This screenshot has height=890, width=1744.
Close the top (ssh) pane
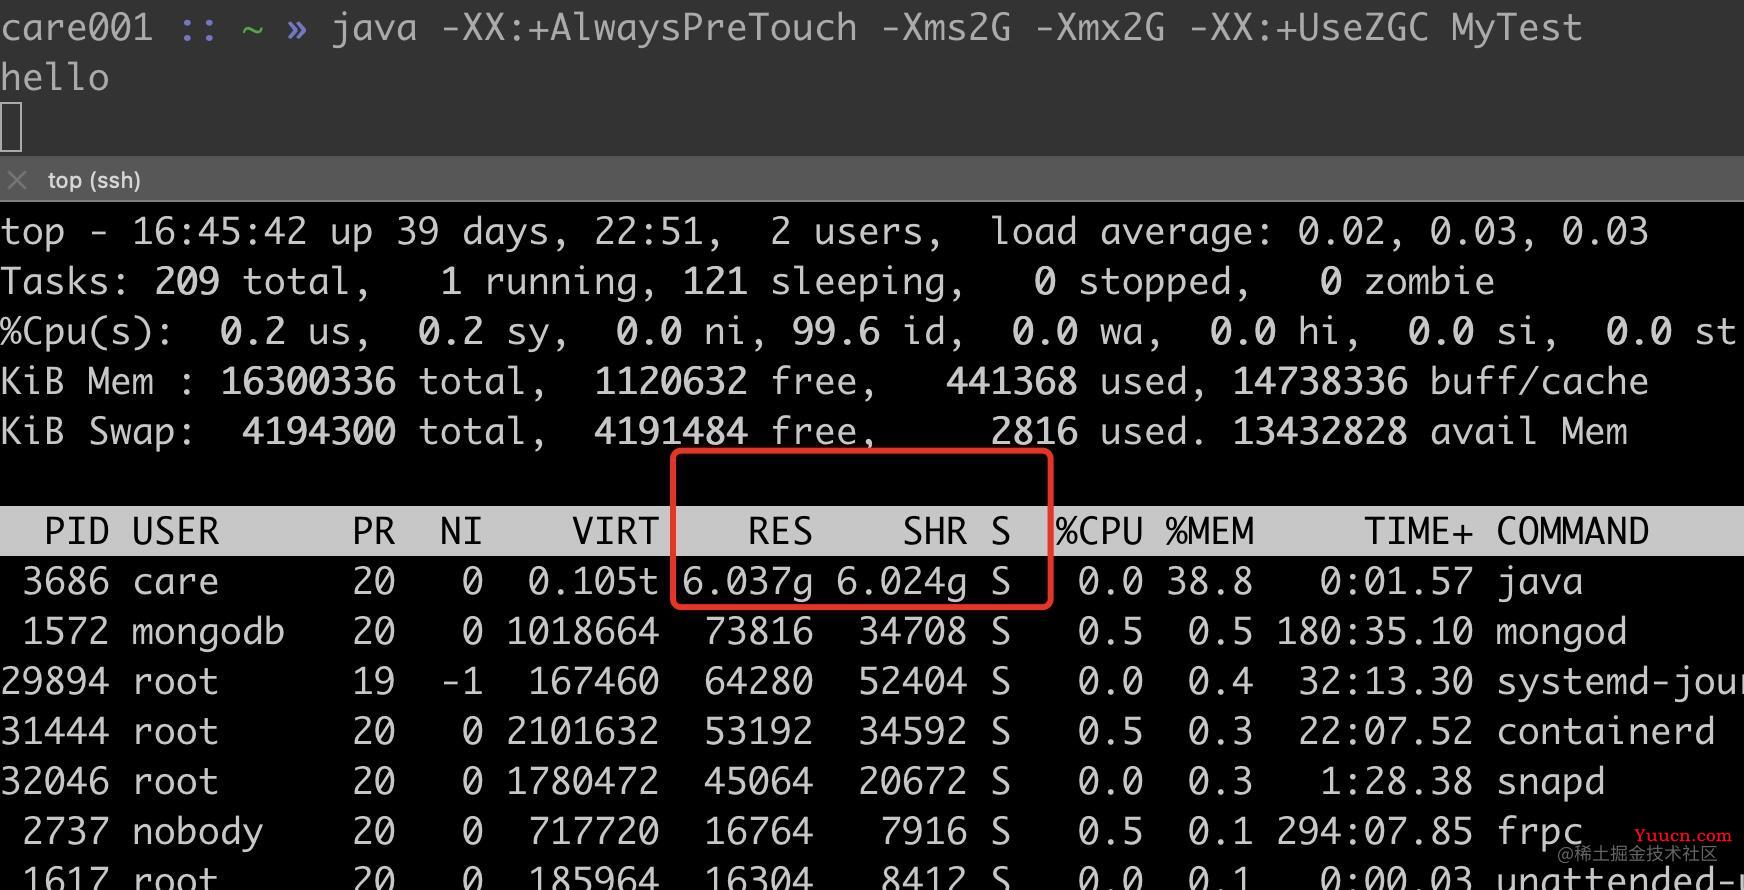click(x=16, y=180)
